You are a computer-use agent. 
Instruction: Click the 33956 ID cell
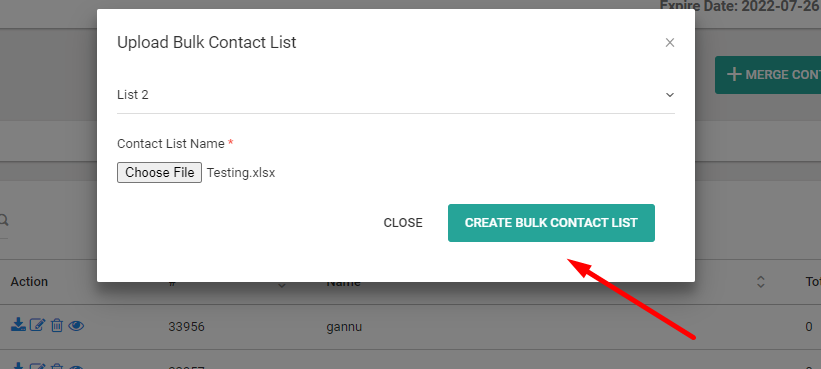click(x=186, y=327)
